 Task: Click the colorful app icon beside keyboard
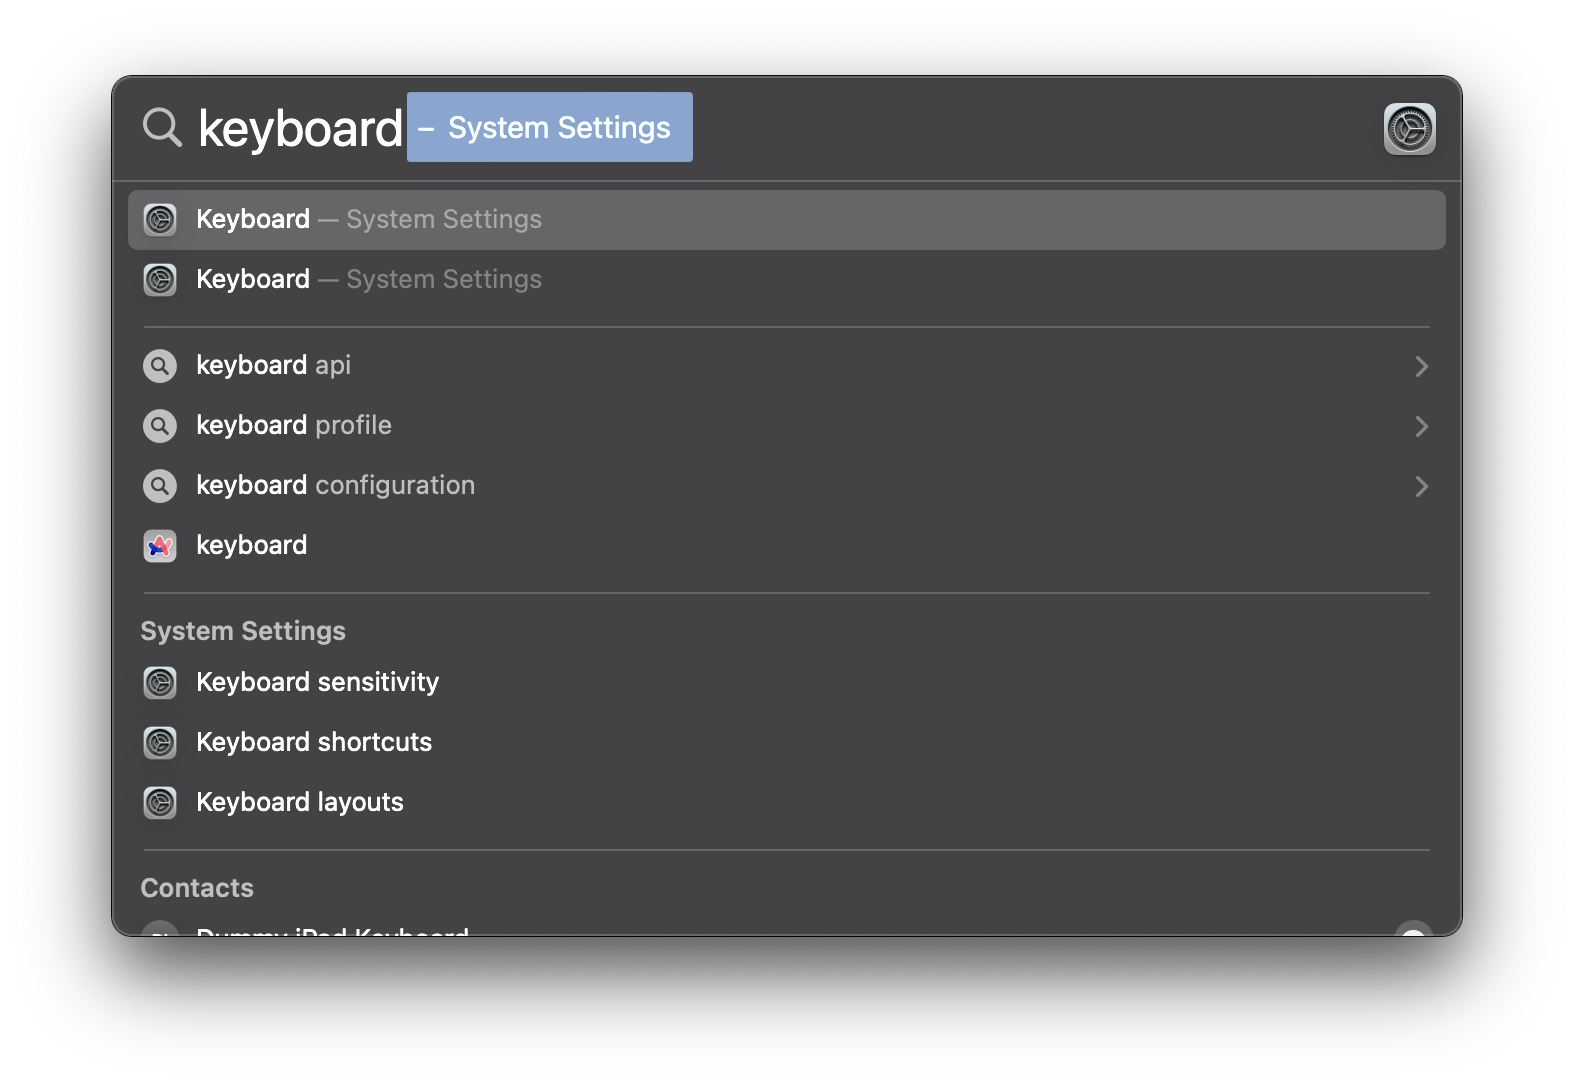[160, 546]
